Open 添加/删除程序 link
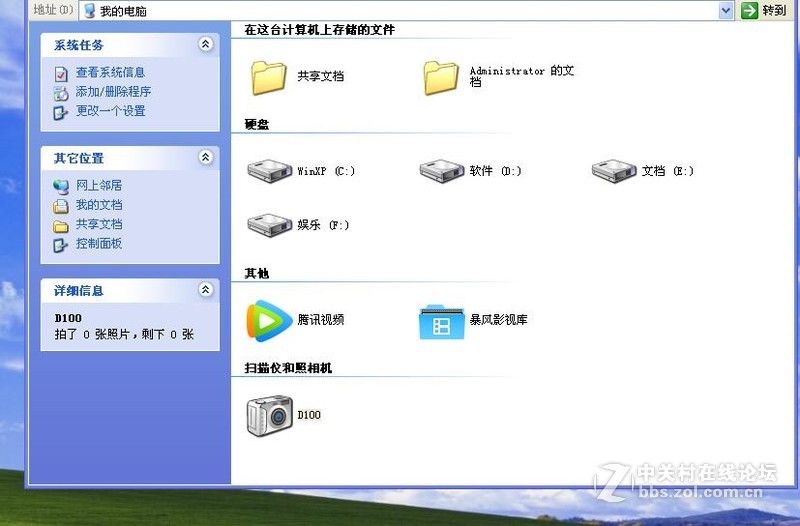The image size is (800, 526). coord(113,92)
